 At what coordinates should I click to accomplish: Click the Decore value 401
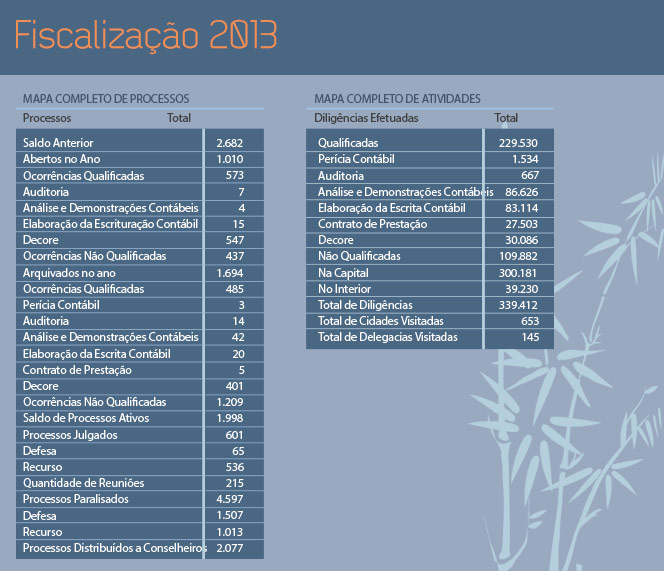tap(235, 386)
